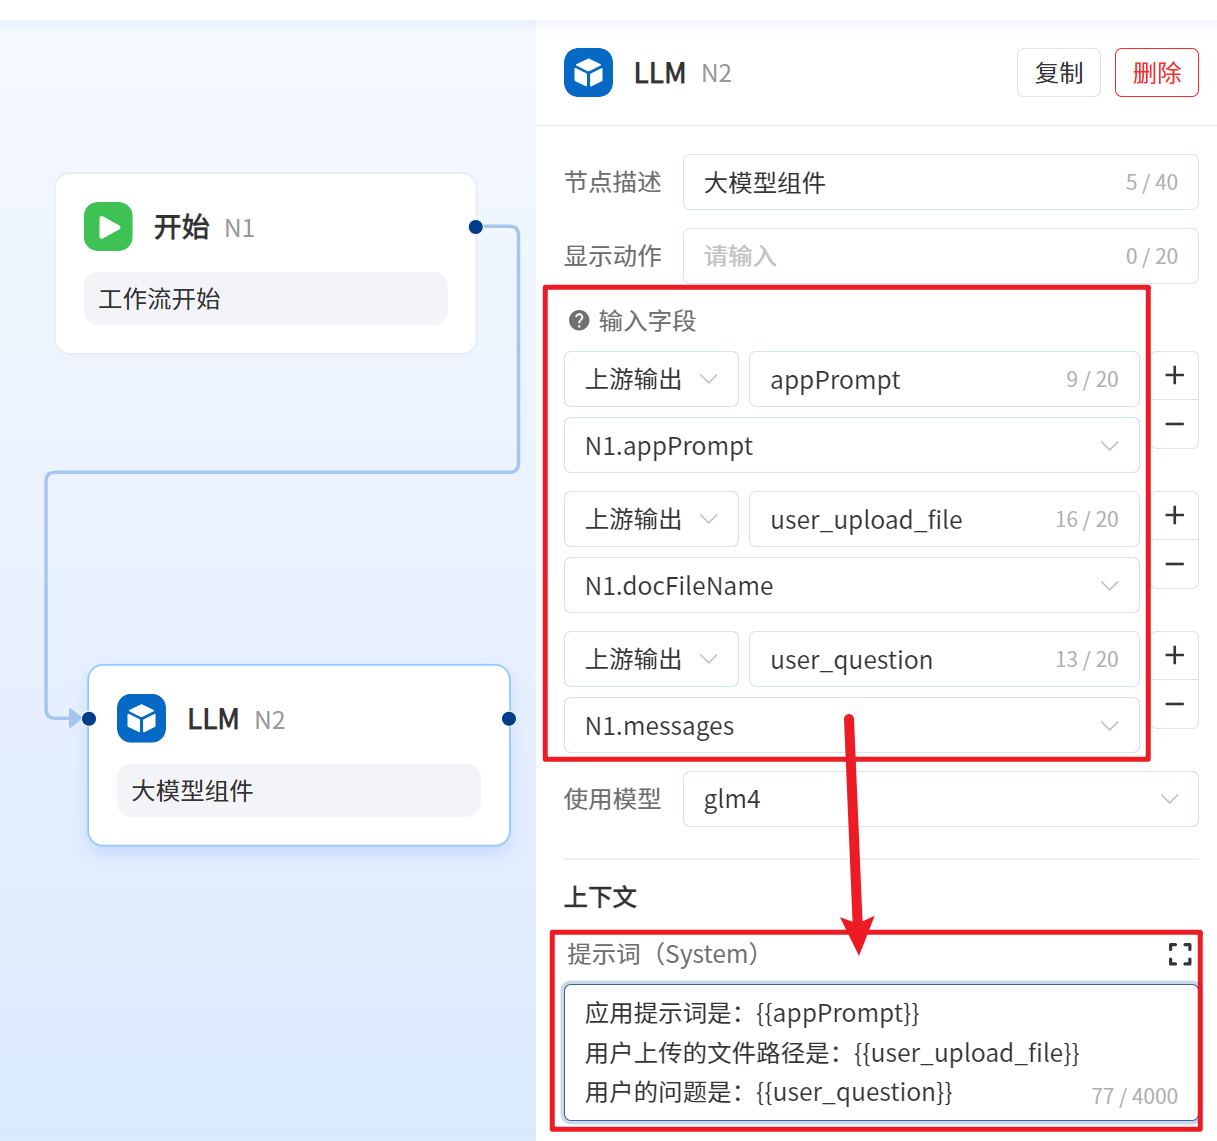Click the help icon beside 输入字段

[x=578, y=321]
